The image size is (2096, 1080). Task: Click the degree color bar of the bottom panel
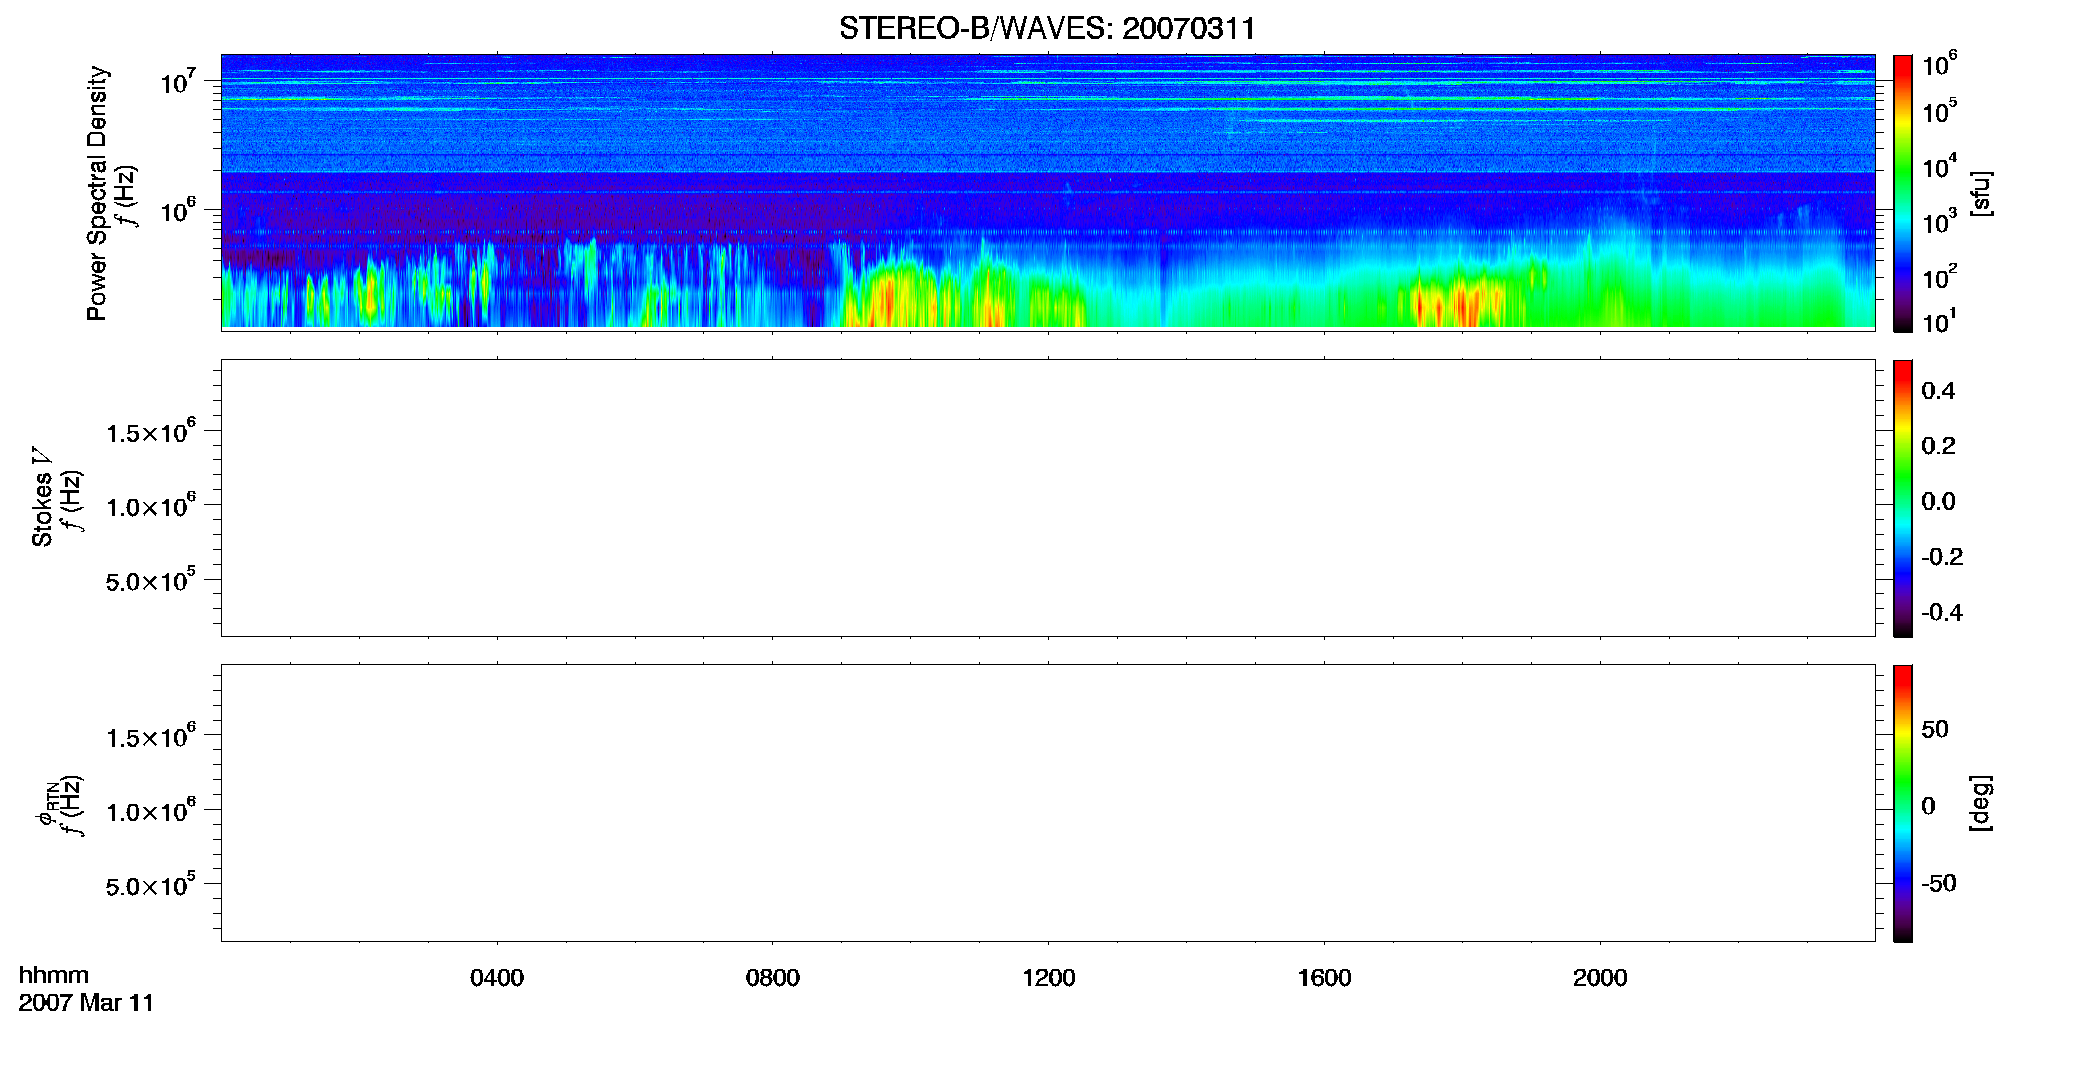coord(1902,803)
